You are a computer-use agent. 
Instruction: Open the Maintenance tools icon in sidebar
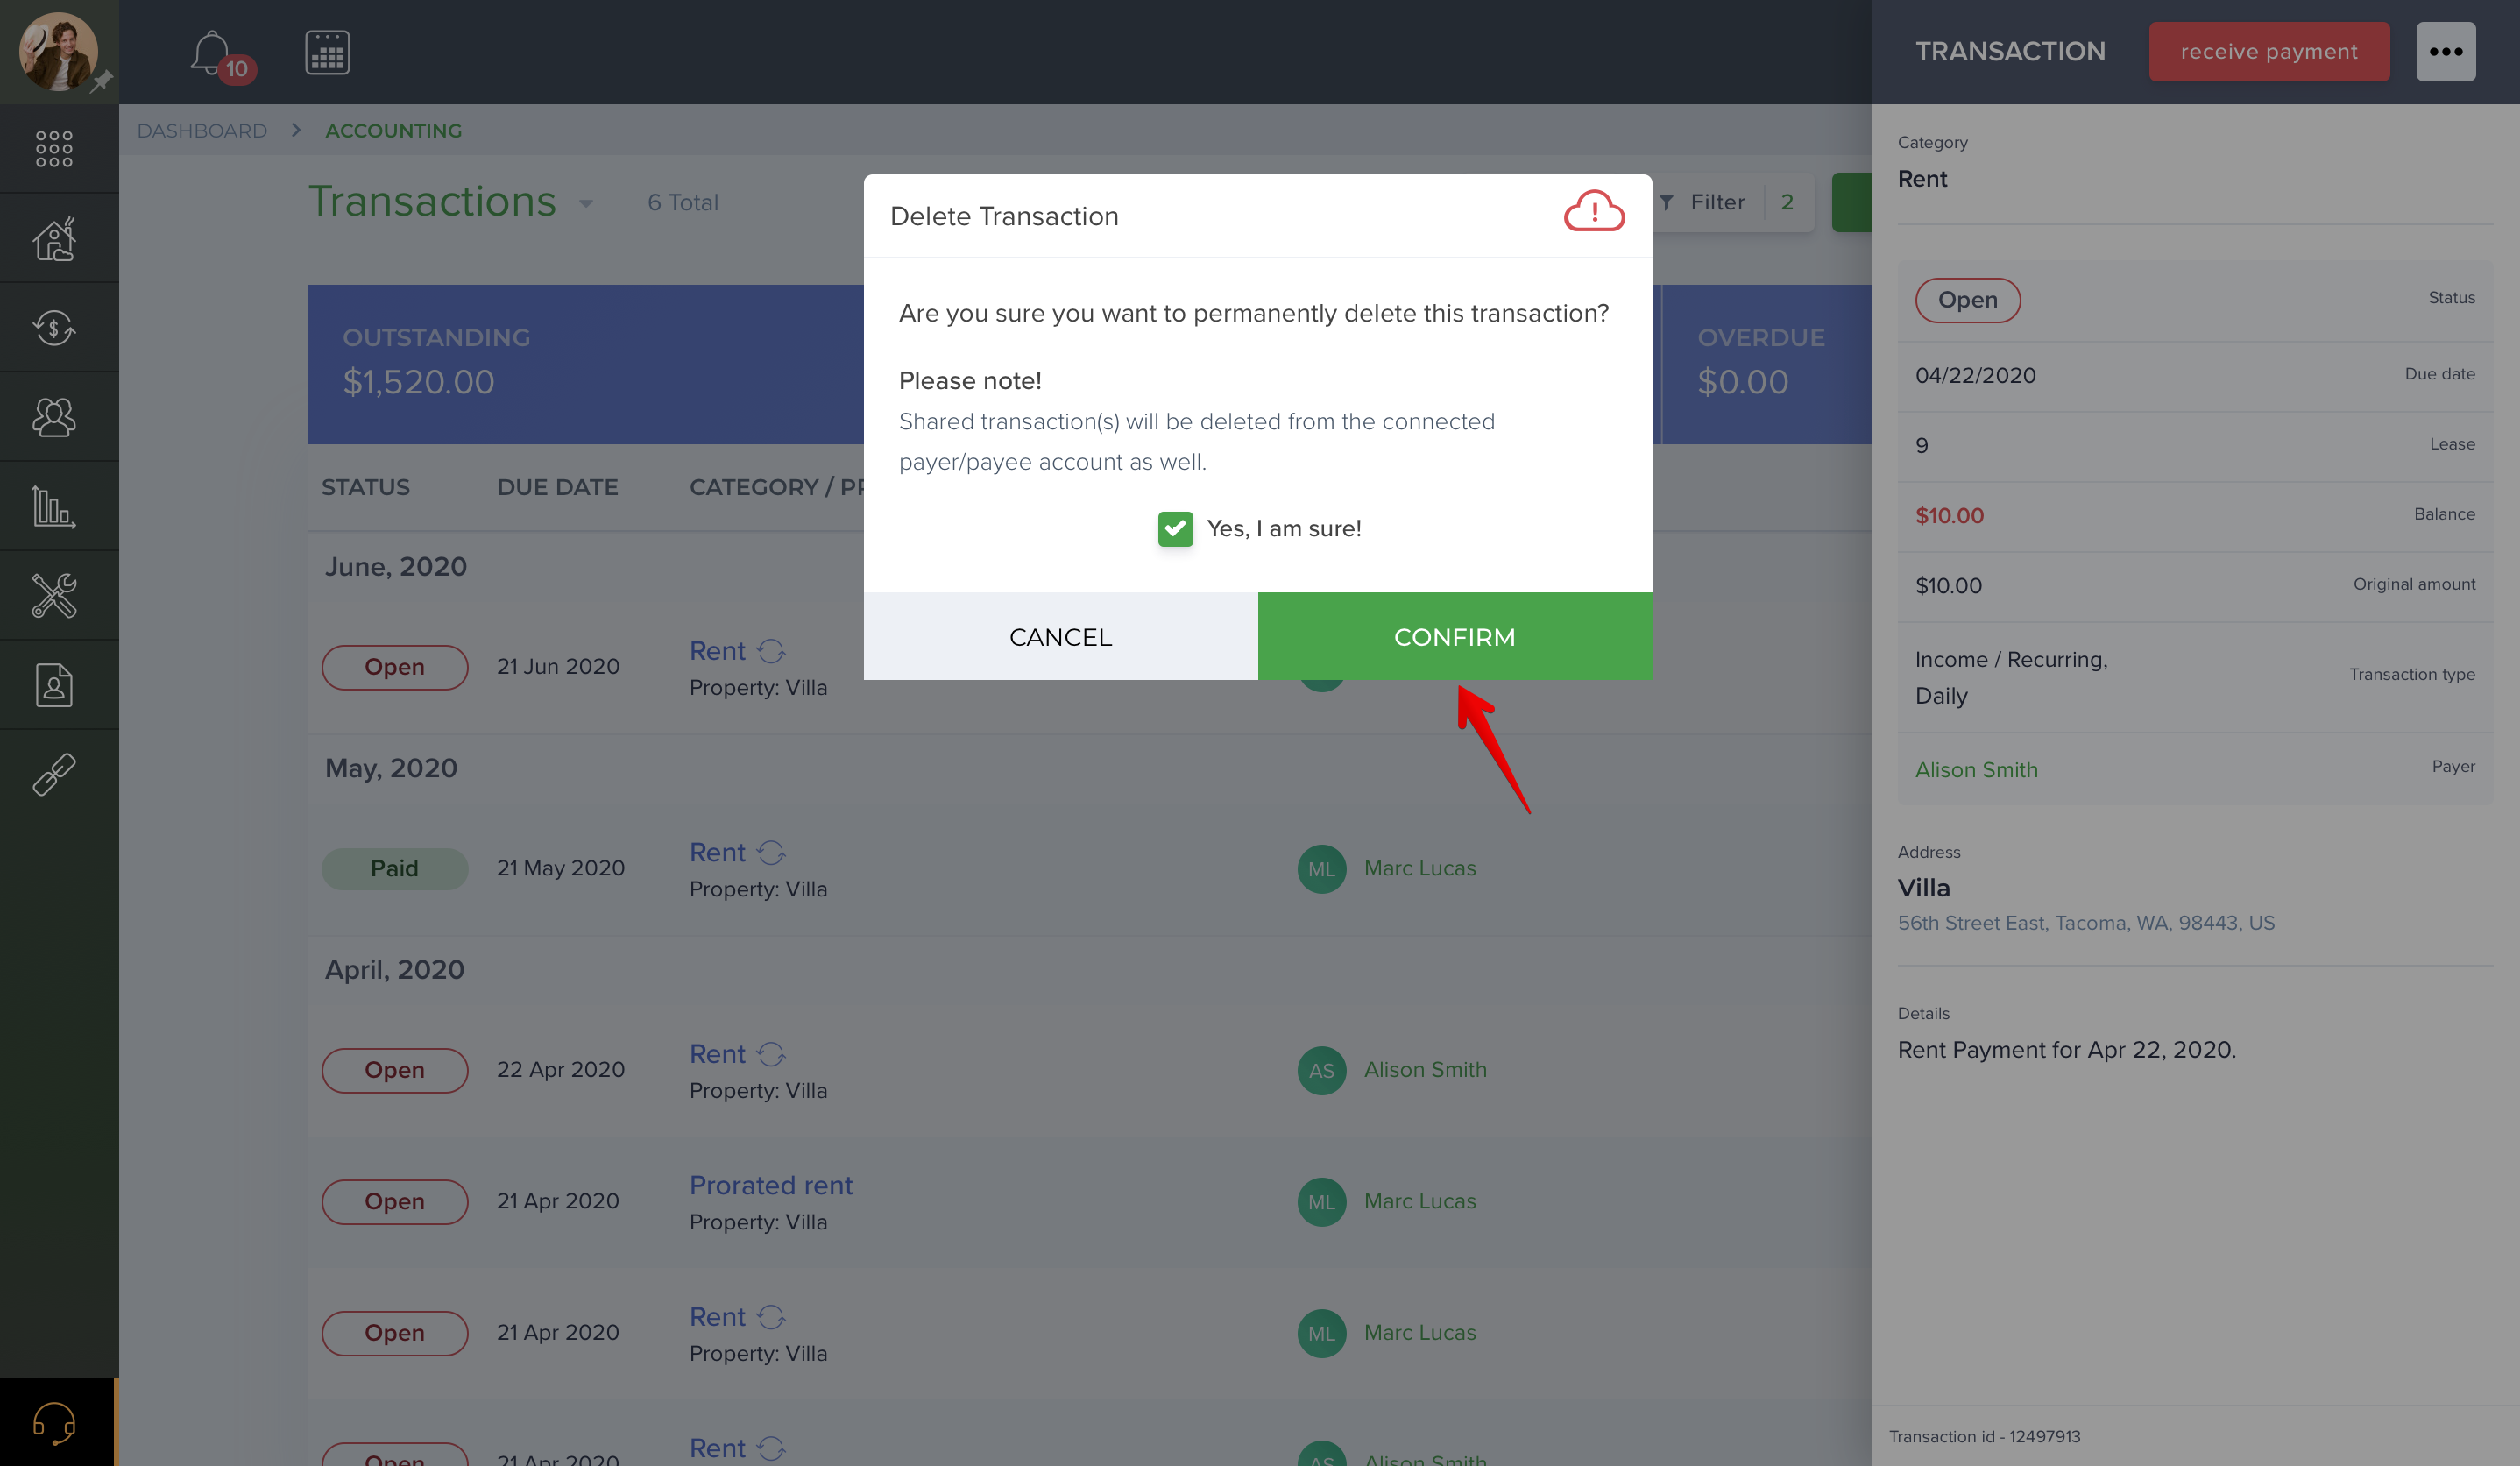54,595
